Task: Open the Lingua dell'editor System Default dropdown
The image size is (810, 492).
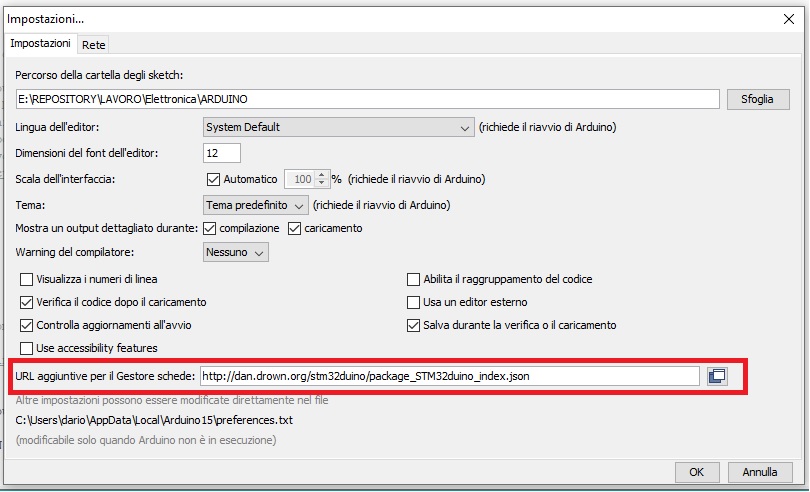Action: click(x=337, y=127)
